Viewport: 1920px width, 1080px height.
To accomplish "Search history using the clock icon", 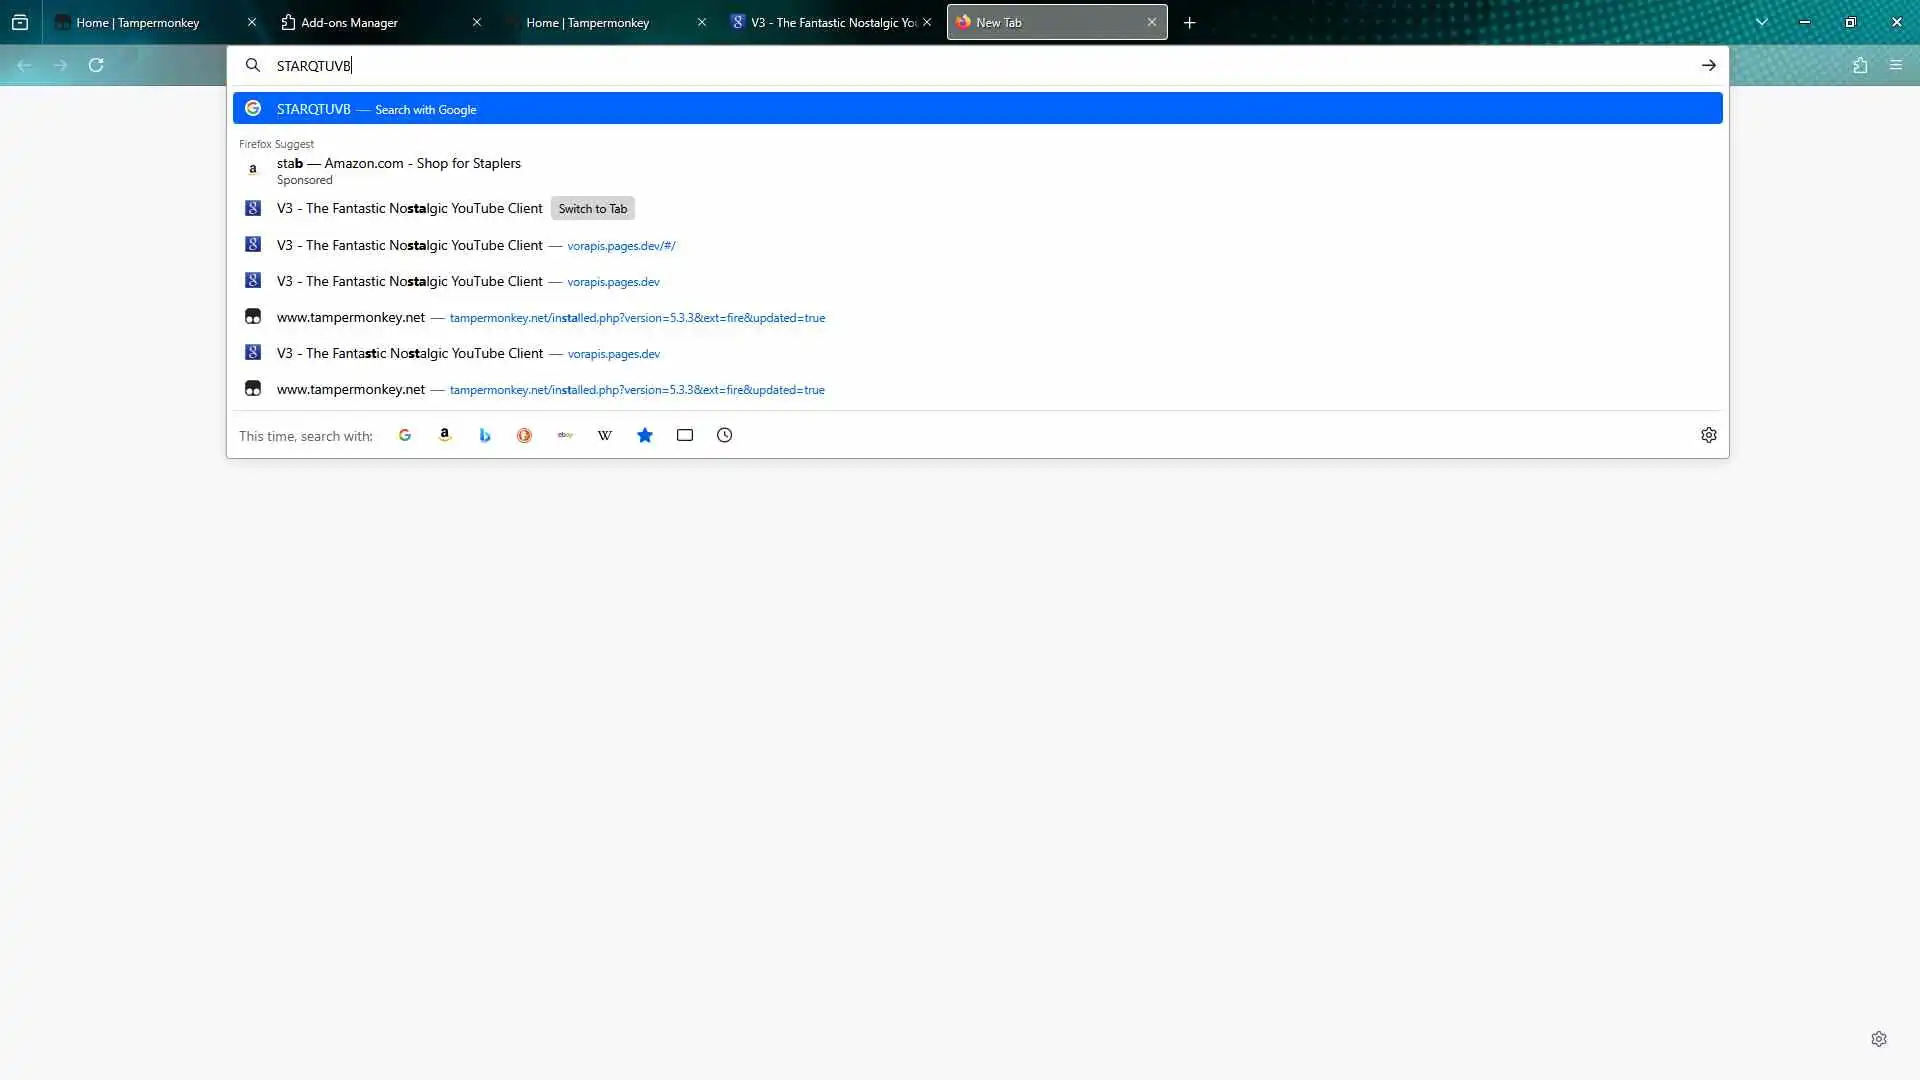I will click(x=725, y=435).
